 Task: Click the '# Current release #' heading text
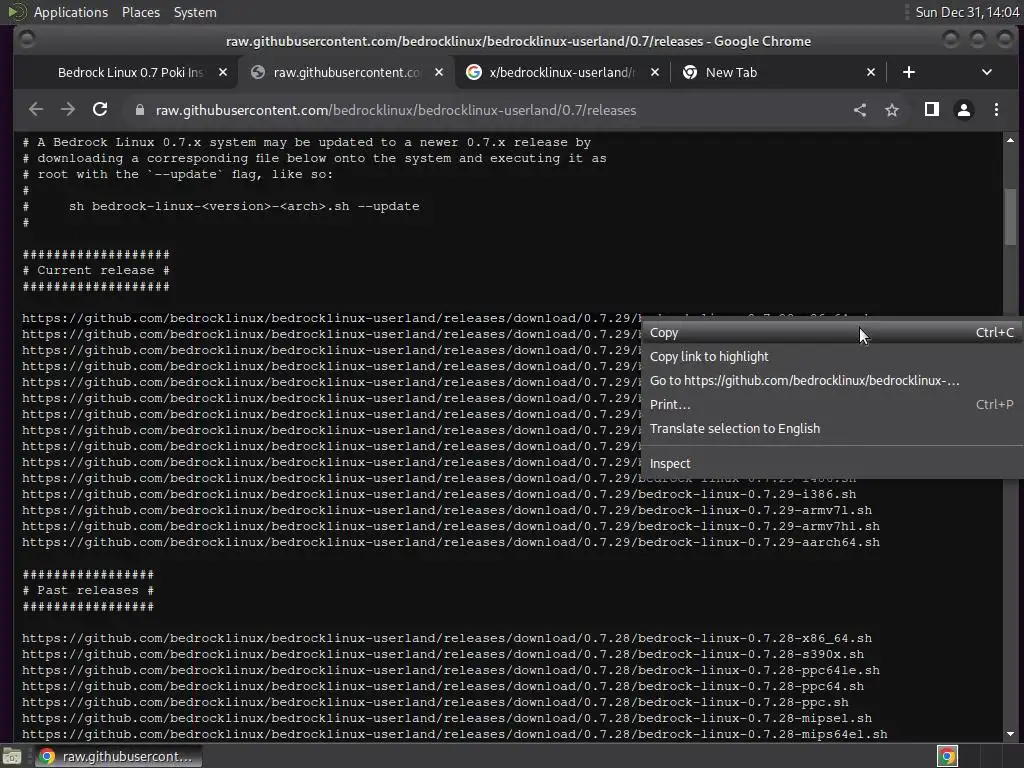[96, 270]
